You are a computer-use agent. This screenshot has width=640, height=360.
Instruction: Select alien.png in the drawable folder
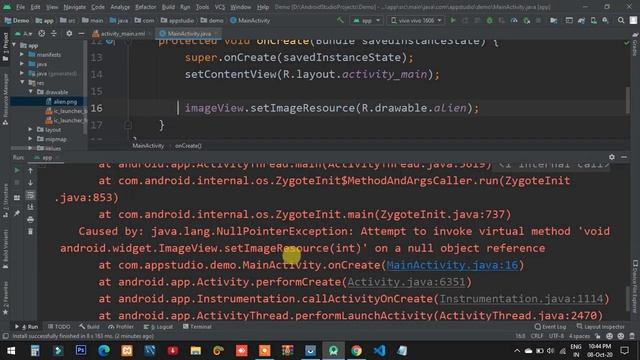[x=64, y=102]
